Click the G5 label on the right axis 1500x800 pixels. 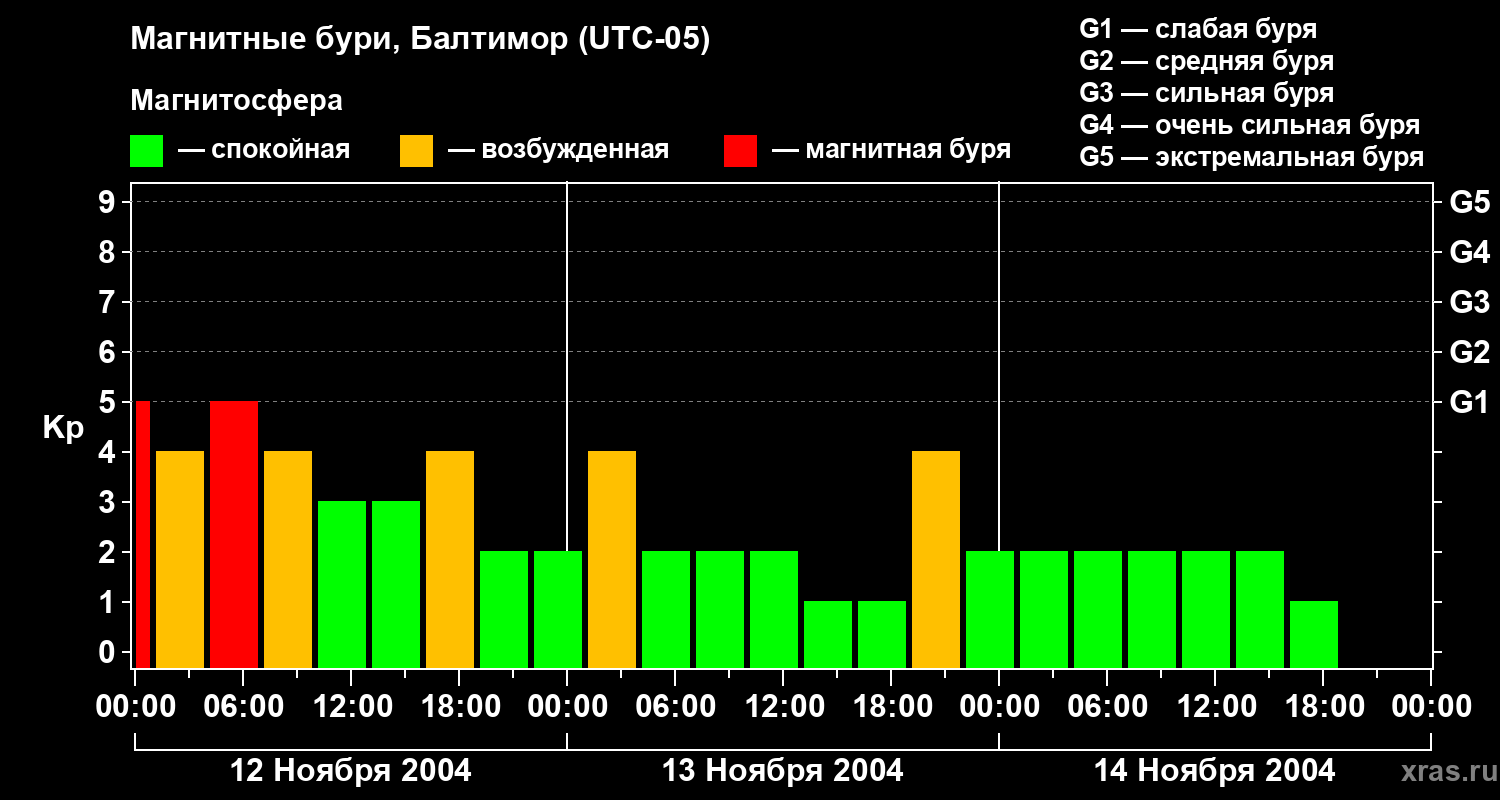(x=1469, y=202)
